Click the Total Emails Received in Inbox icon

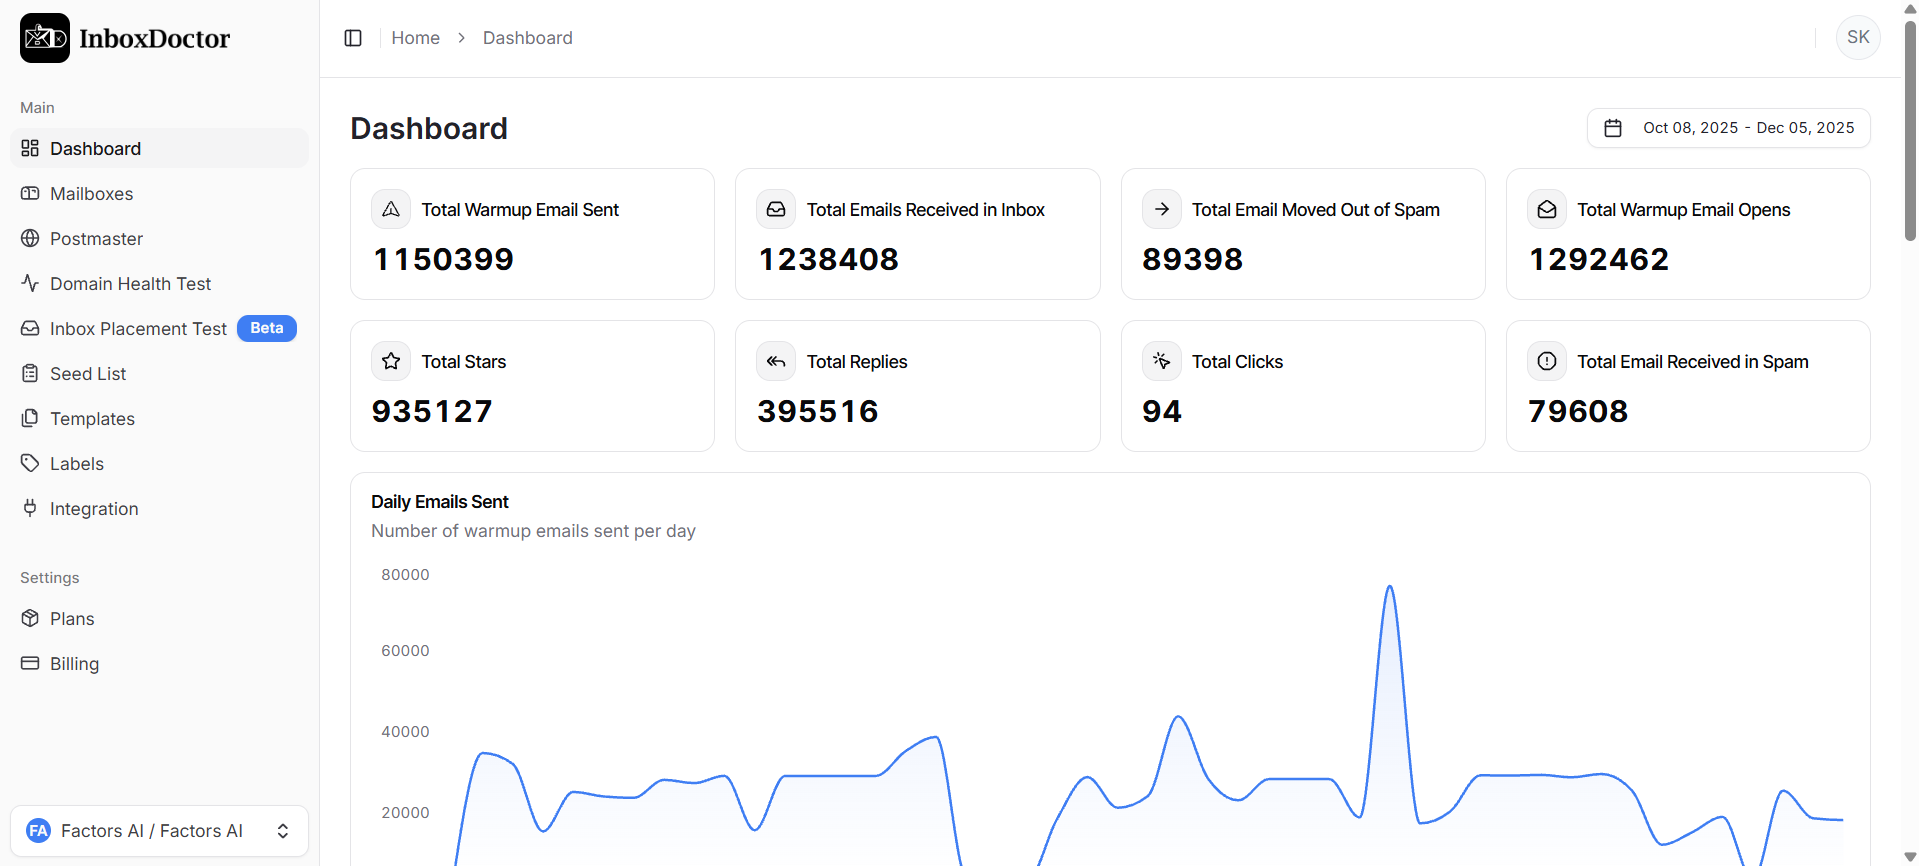click(776, 209)
